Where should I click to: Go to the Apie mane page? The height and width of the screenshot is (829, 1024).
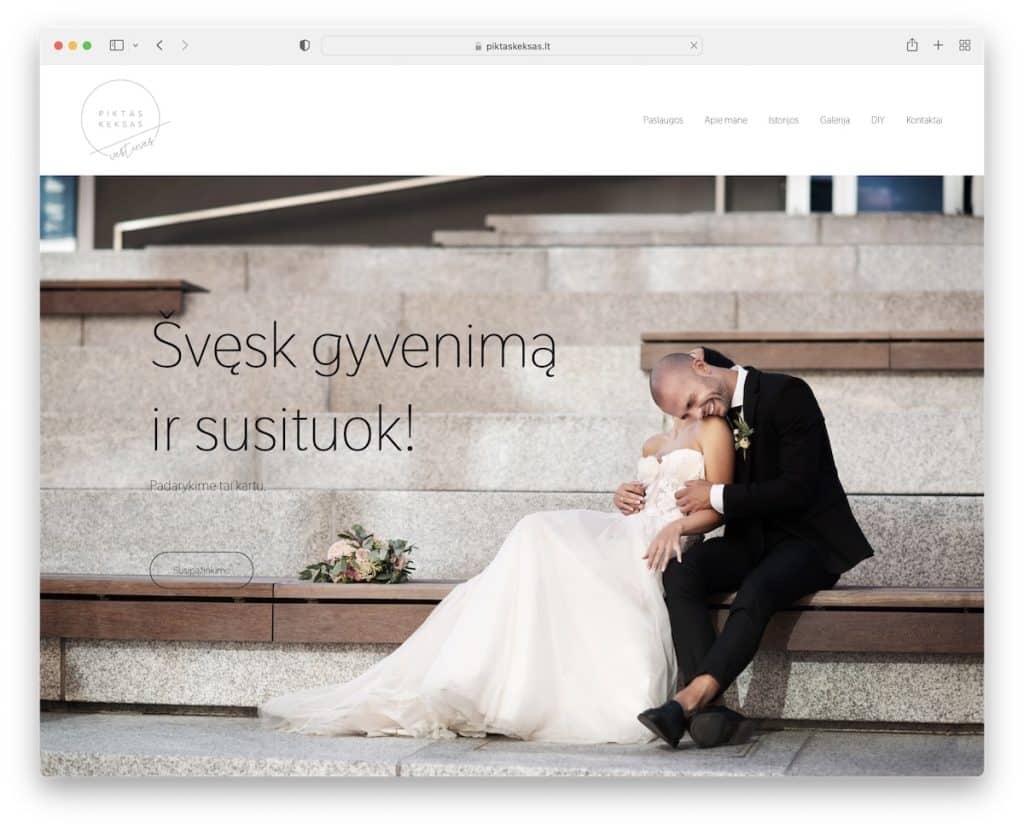tap(725, 120)
